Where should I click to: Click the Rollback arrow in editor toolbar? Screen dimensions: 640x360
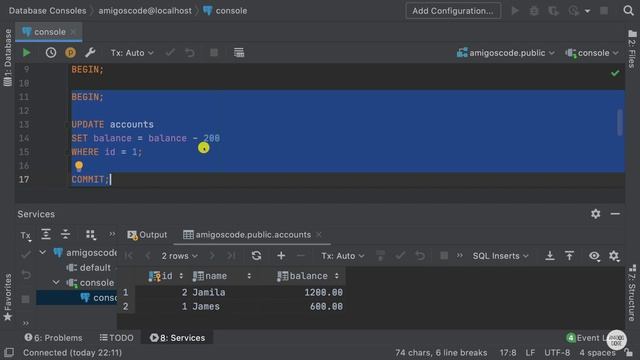coord(190,53)
